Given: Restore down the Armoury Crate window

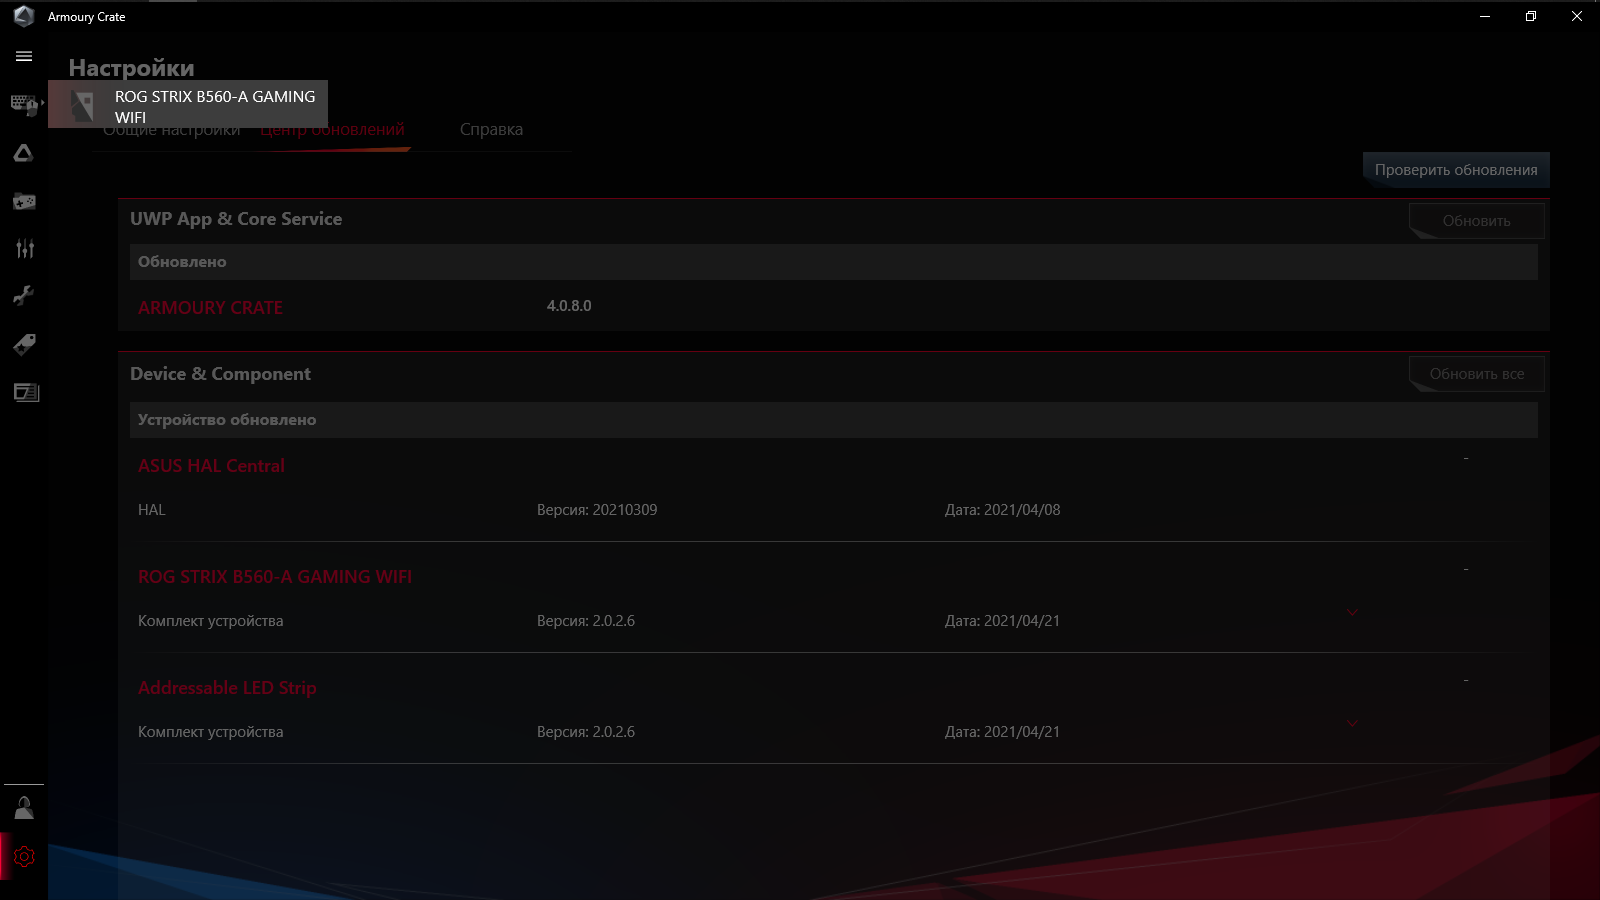Looking at the screenshot, I should point(1531,16).
